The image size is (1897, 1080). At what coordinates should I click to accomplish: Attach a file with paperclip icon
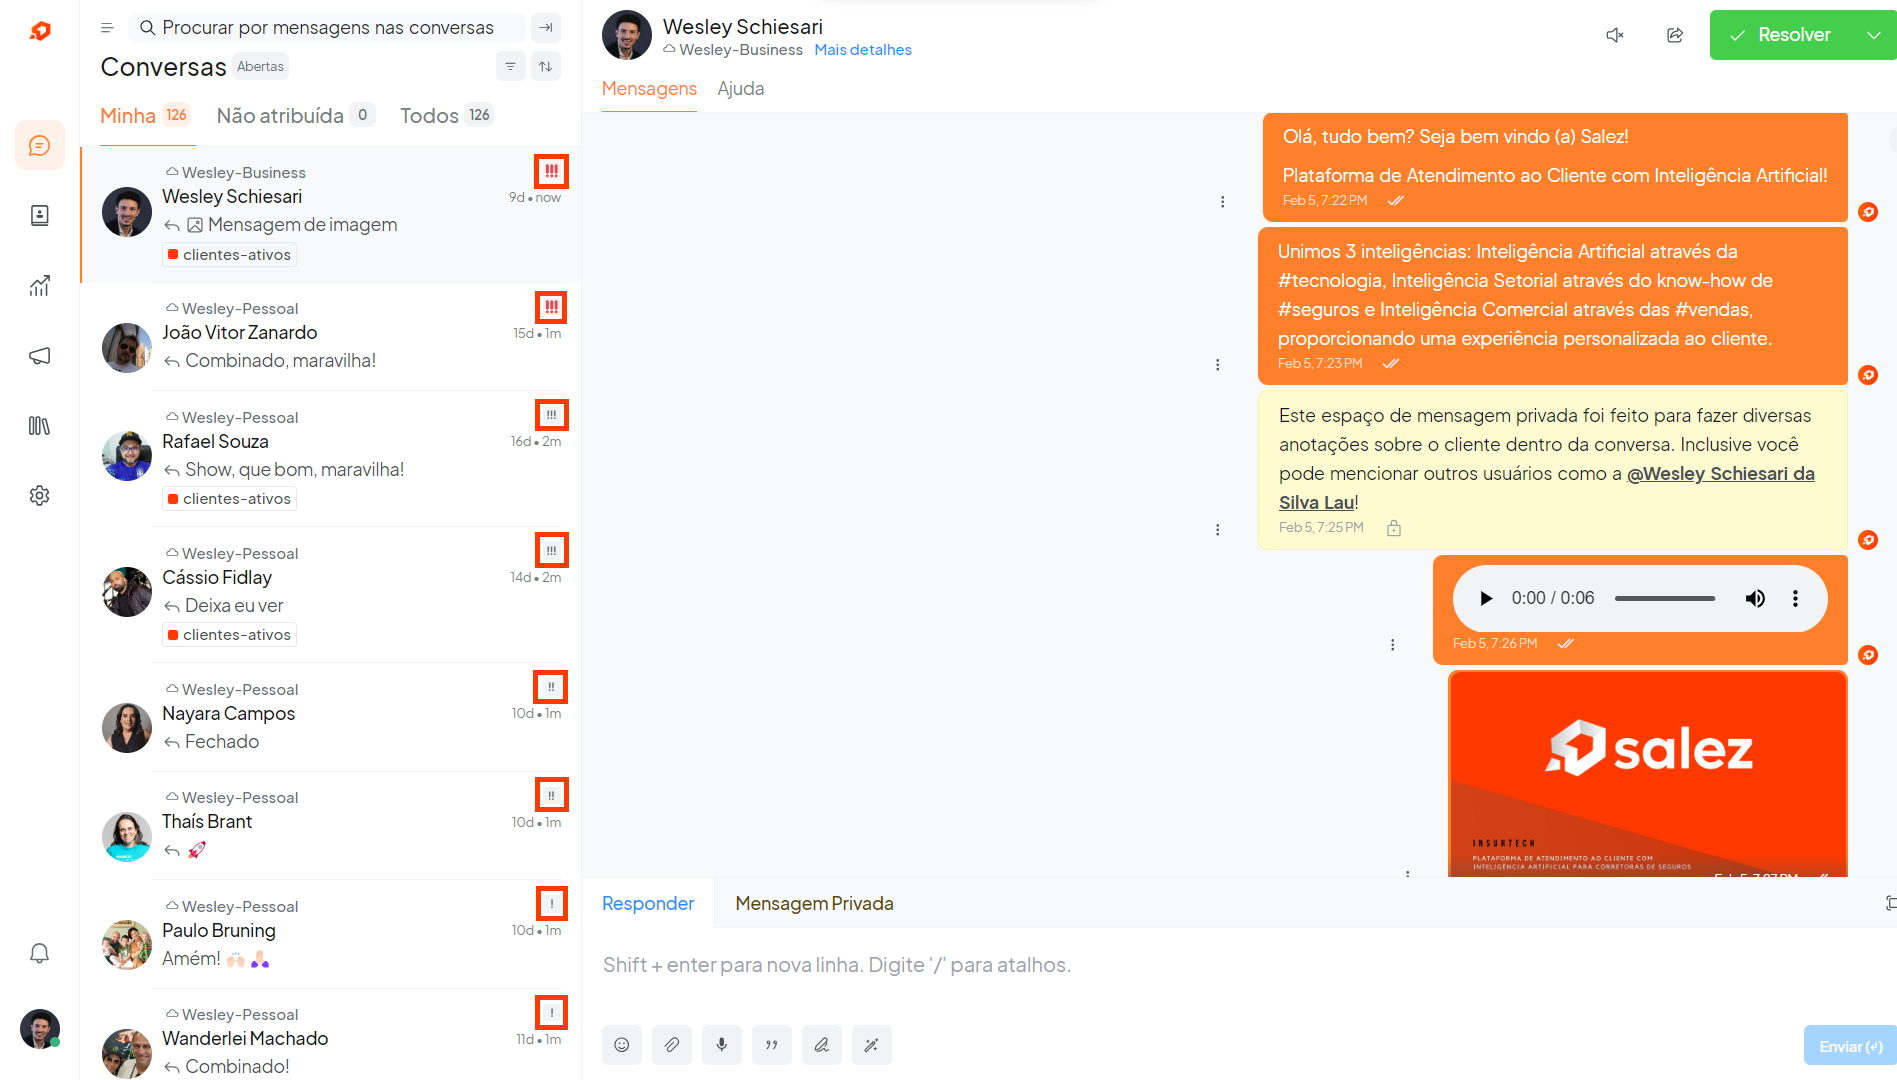pos(672,1045)
